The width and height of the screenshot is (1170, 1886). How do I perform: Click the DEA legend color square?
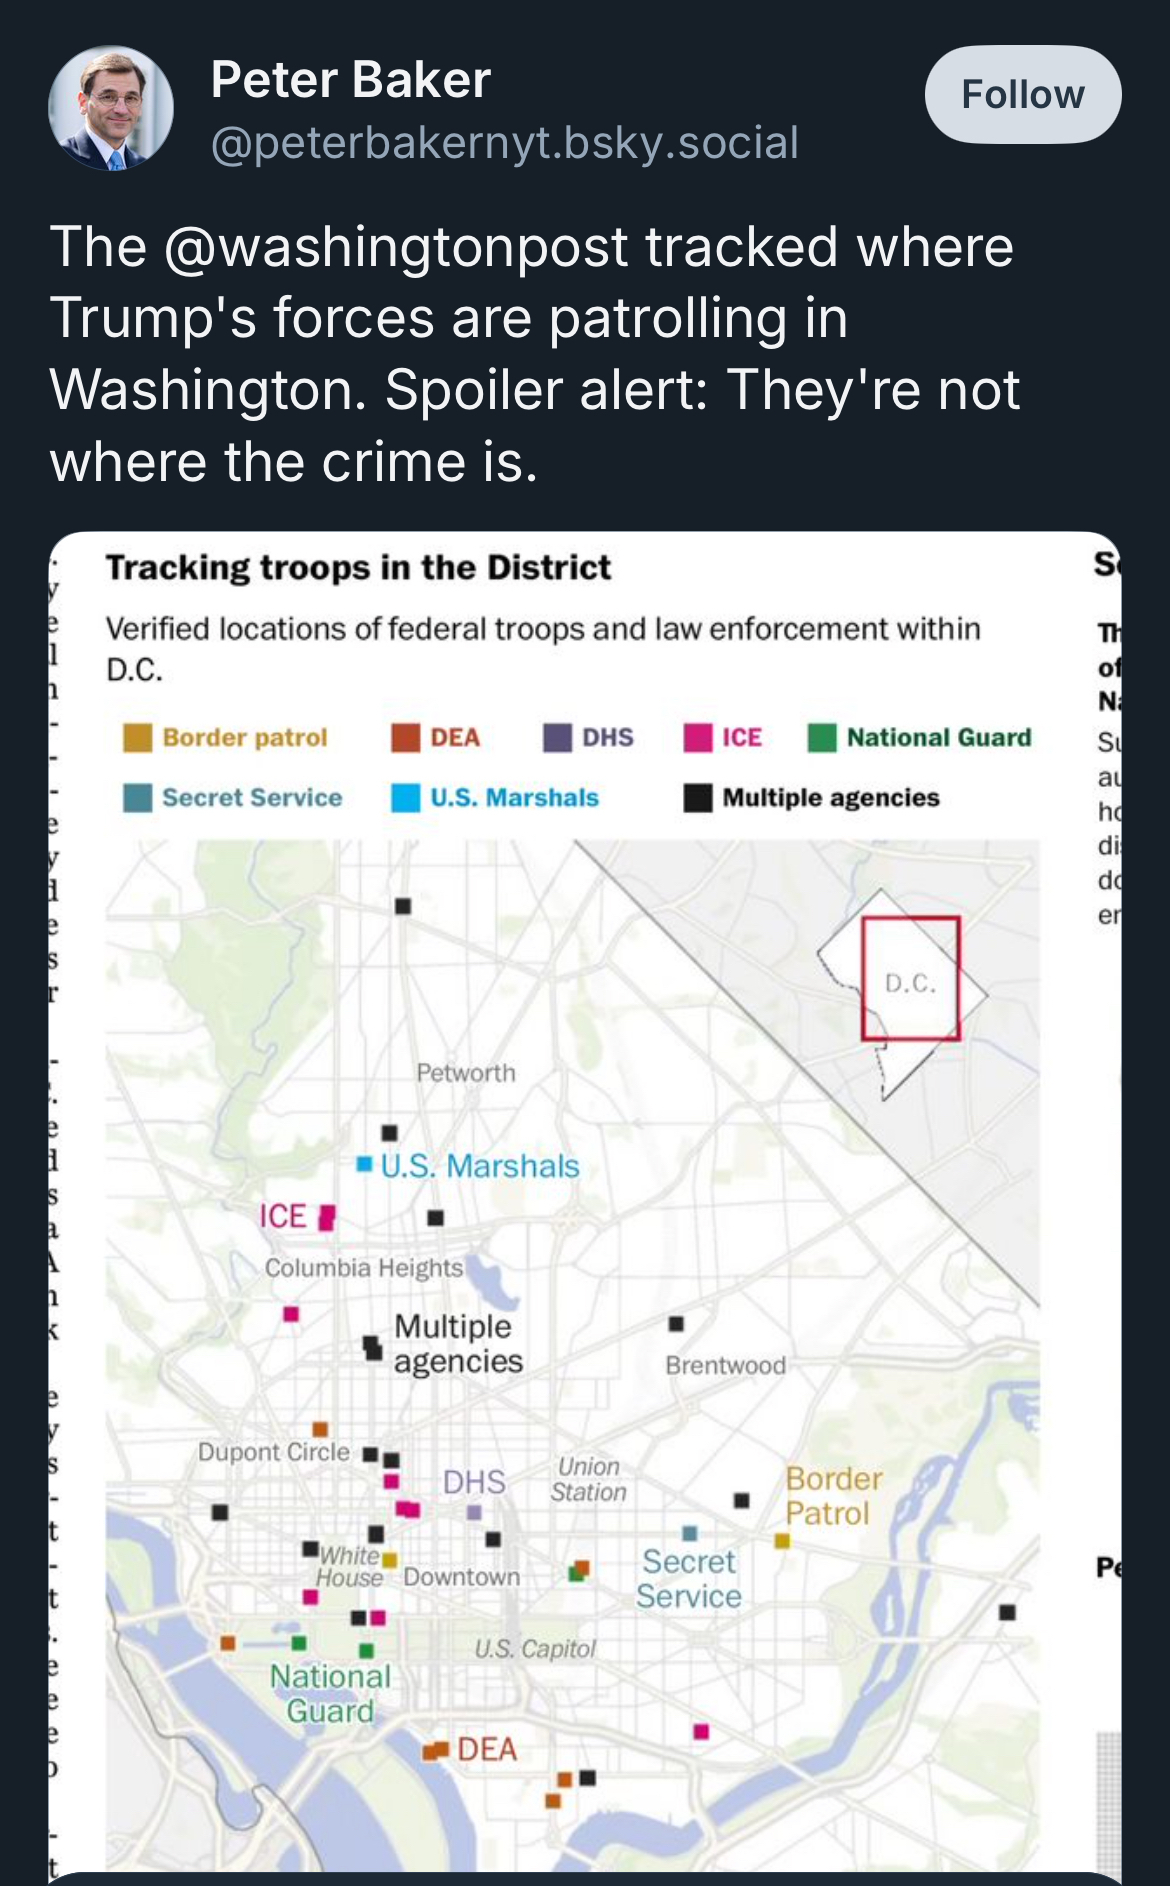(405, 737)
